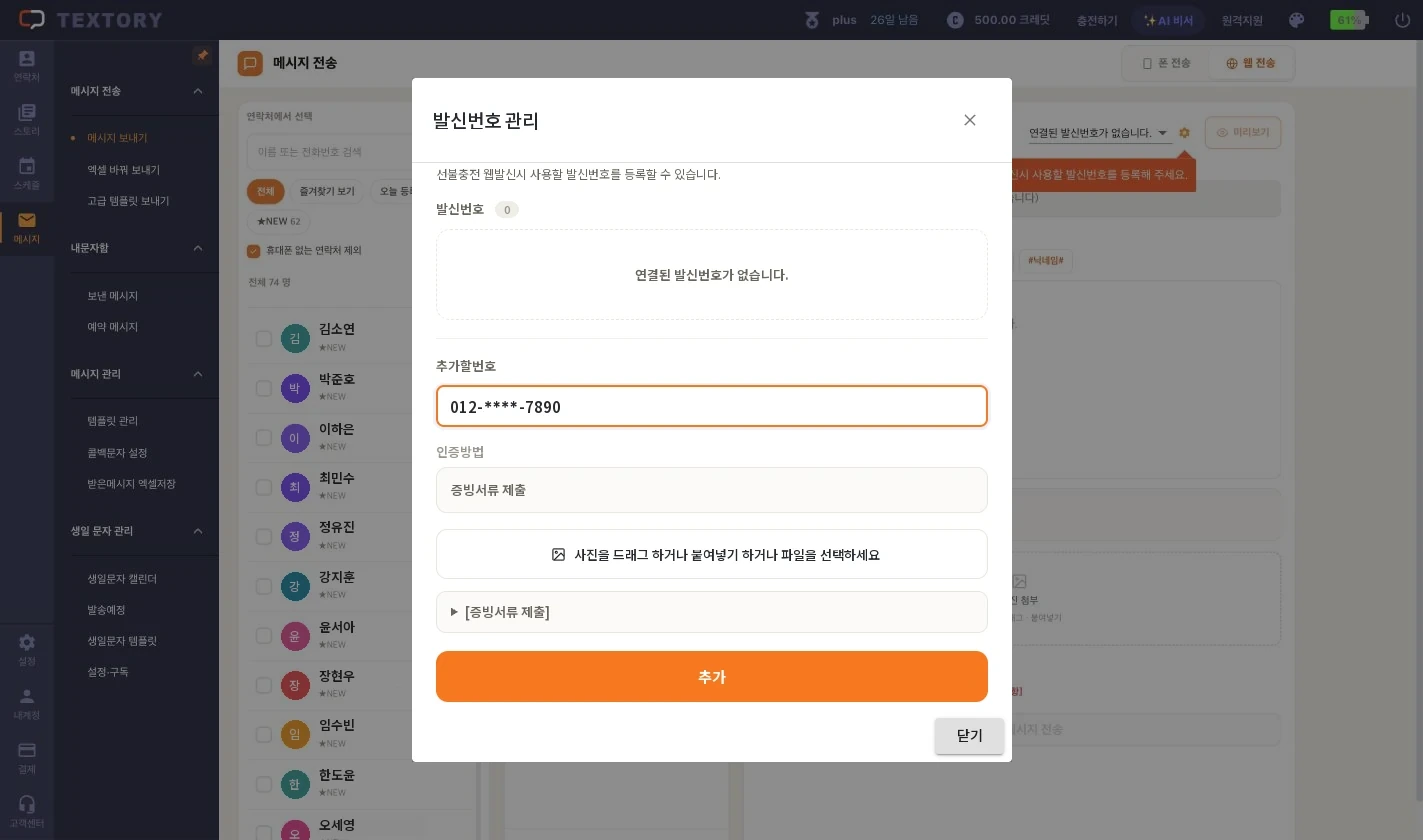Collapse the 생일 문자 관리 section
This screenshot has width=1423, height=840.
click(198, 531)
